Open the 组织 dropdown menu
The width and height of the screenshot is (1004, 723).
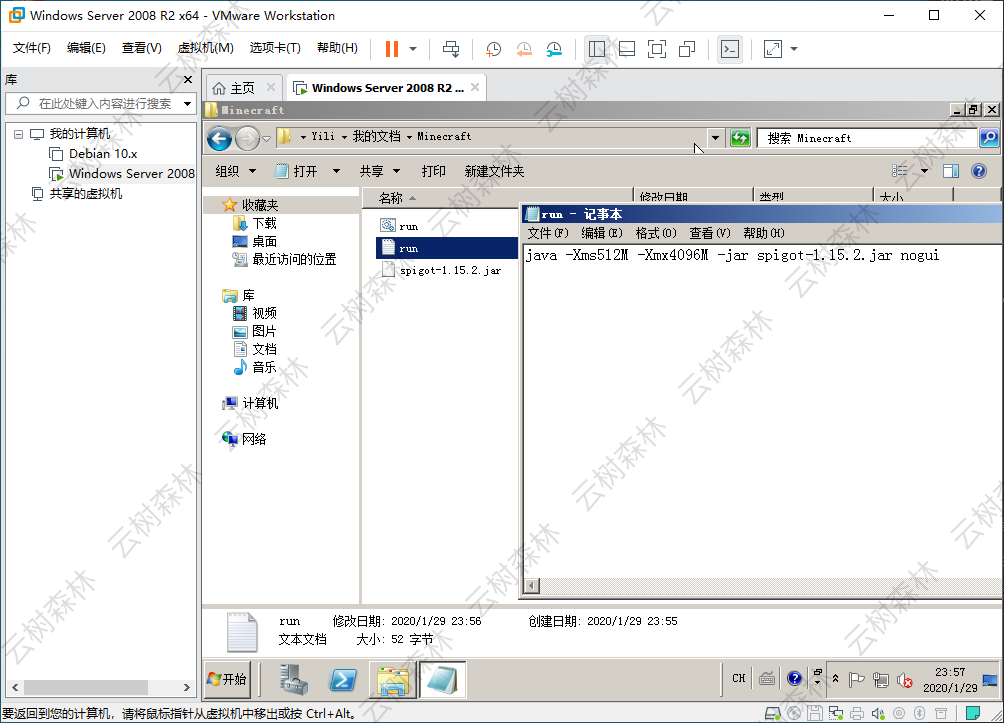click(235, 171)
